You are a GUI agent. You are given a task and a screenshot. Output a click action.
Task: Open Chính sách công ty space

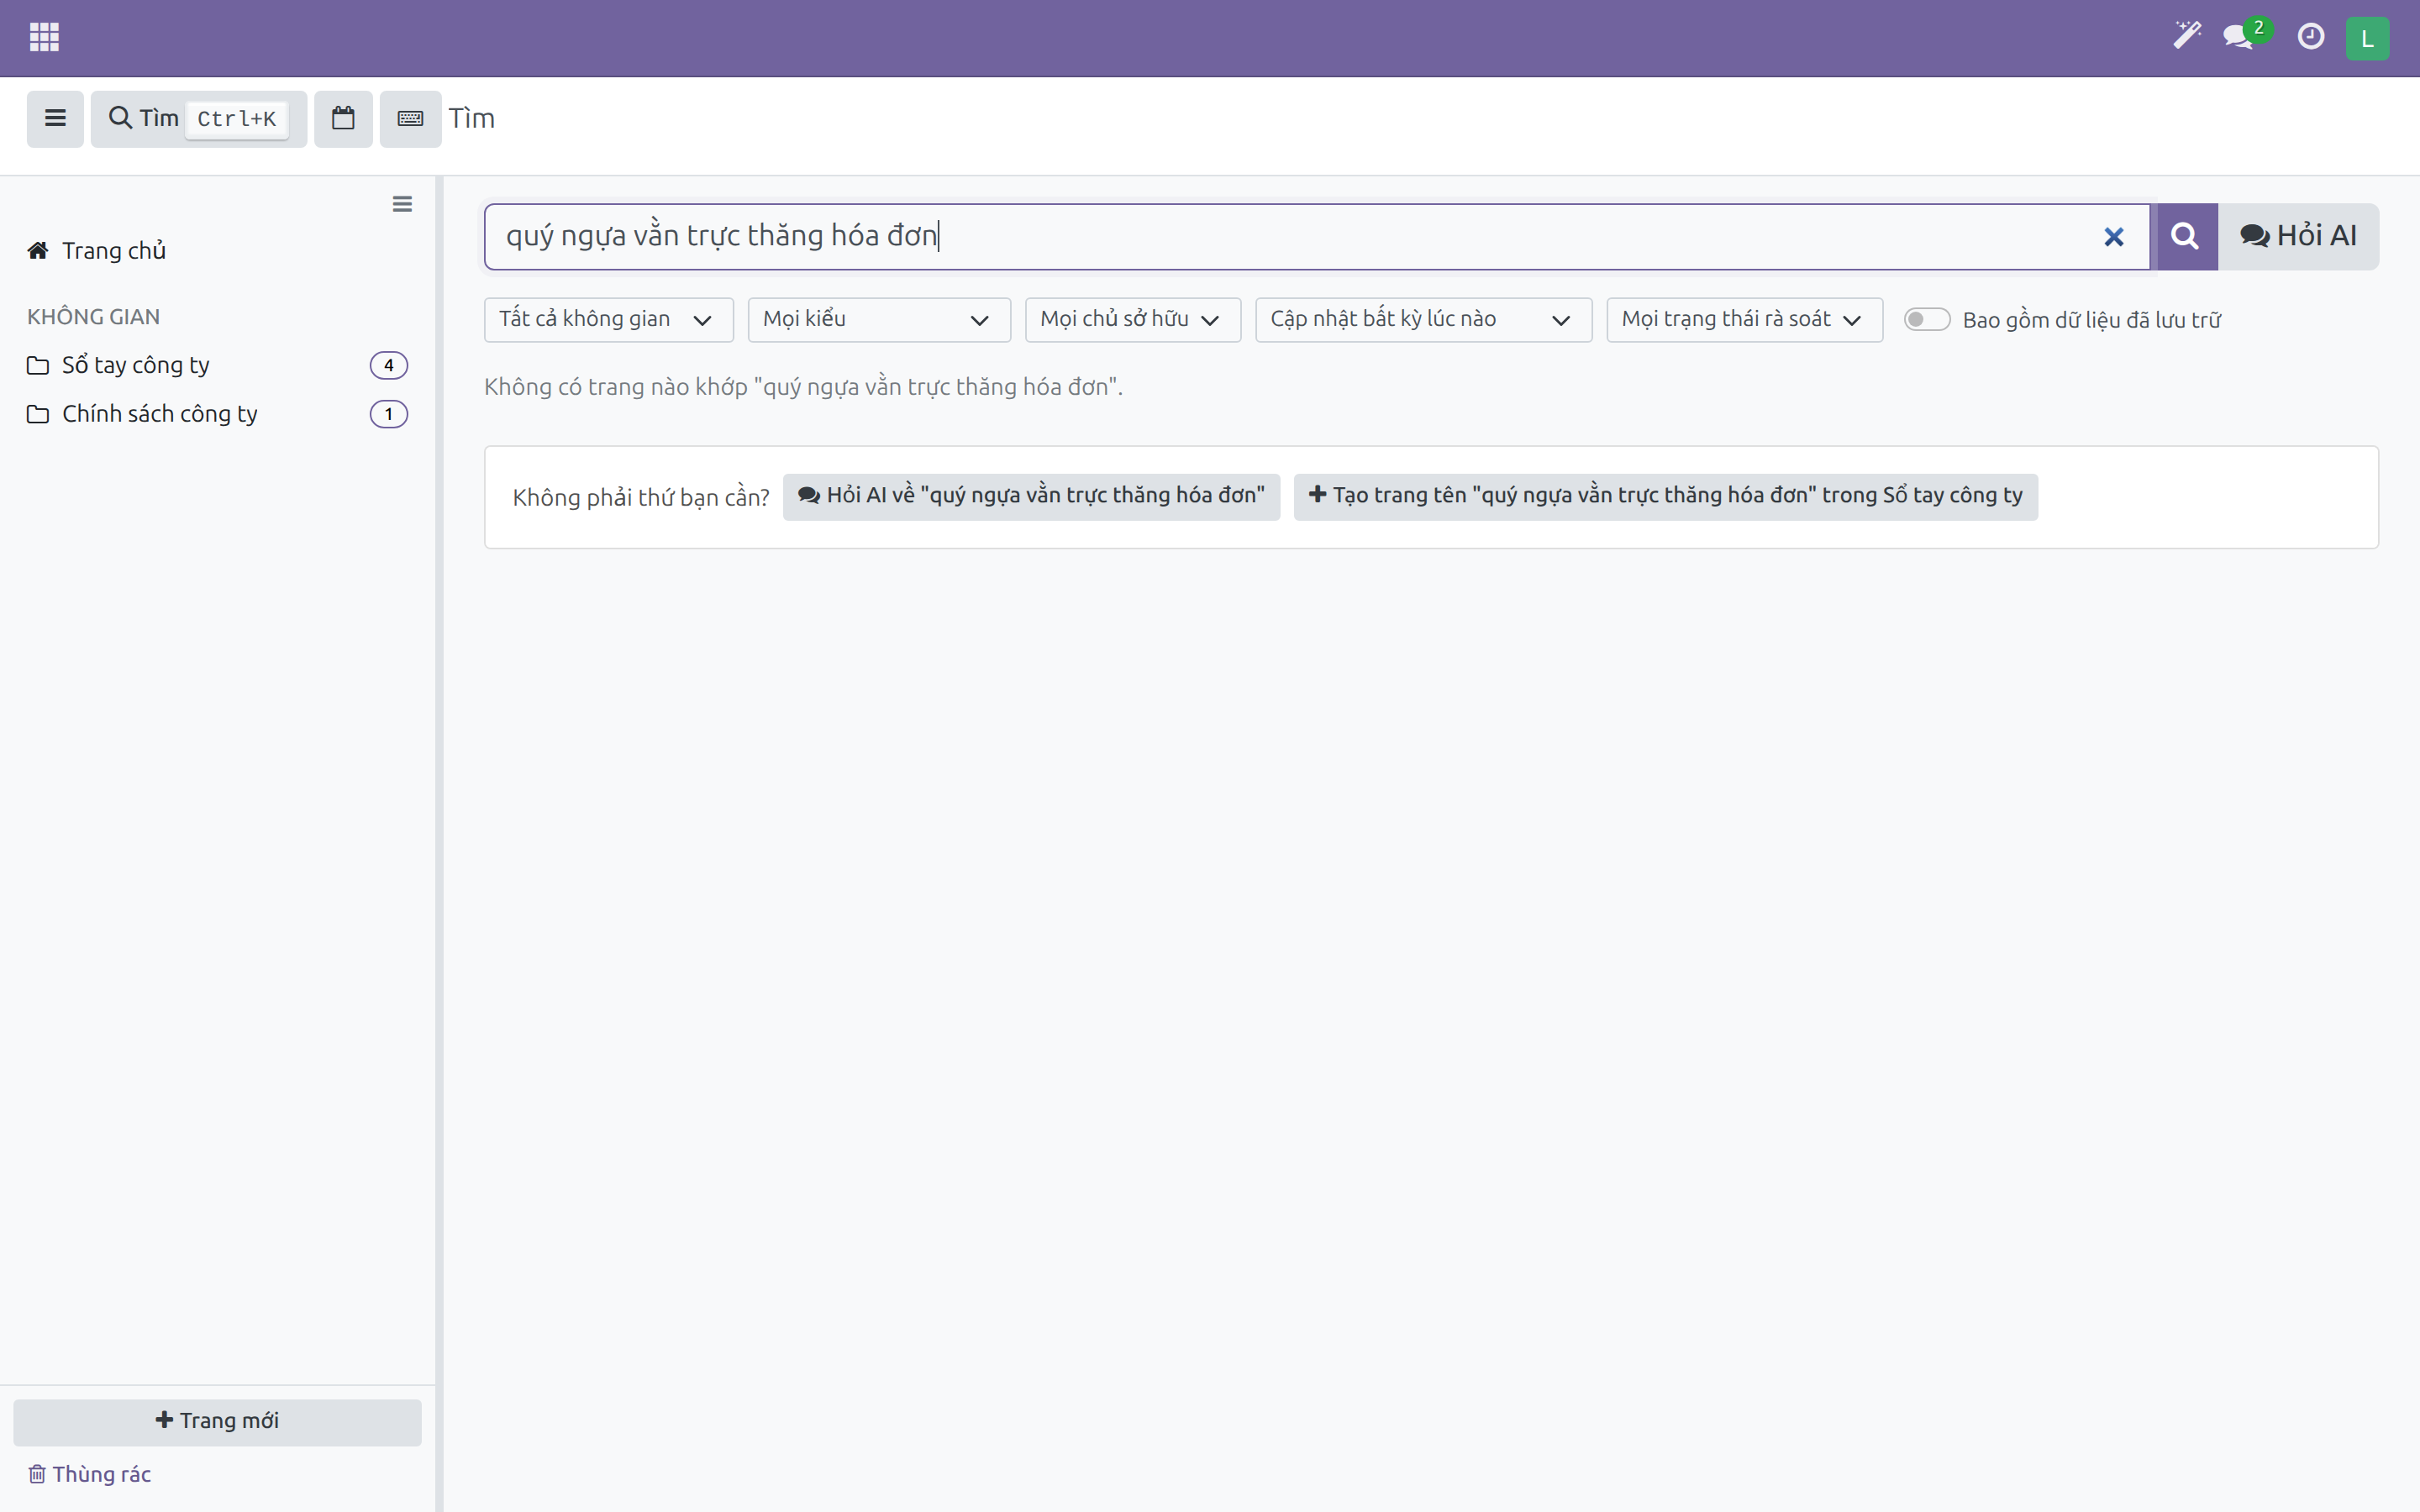(142, 414)
